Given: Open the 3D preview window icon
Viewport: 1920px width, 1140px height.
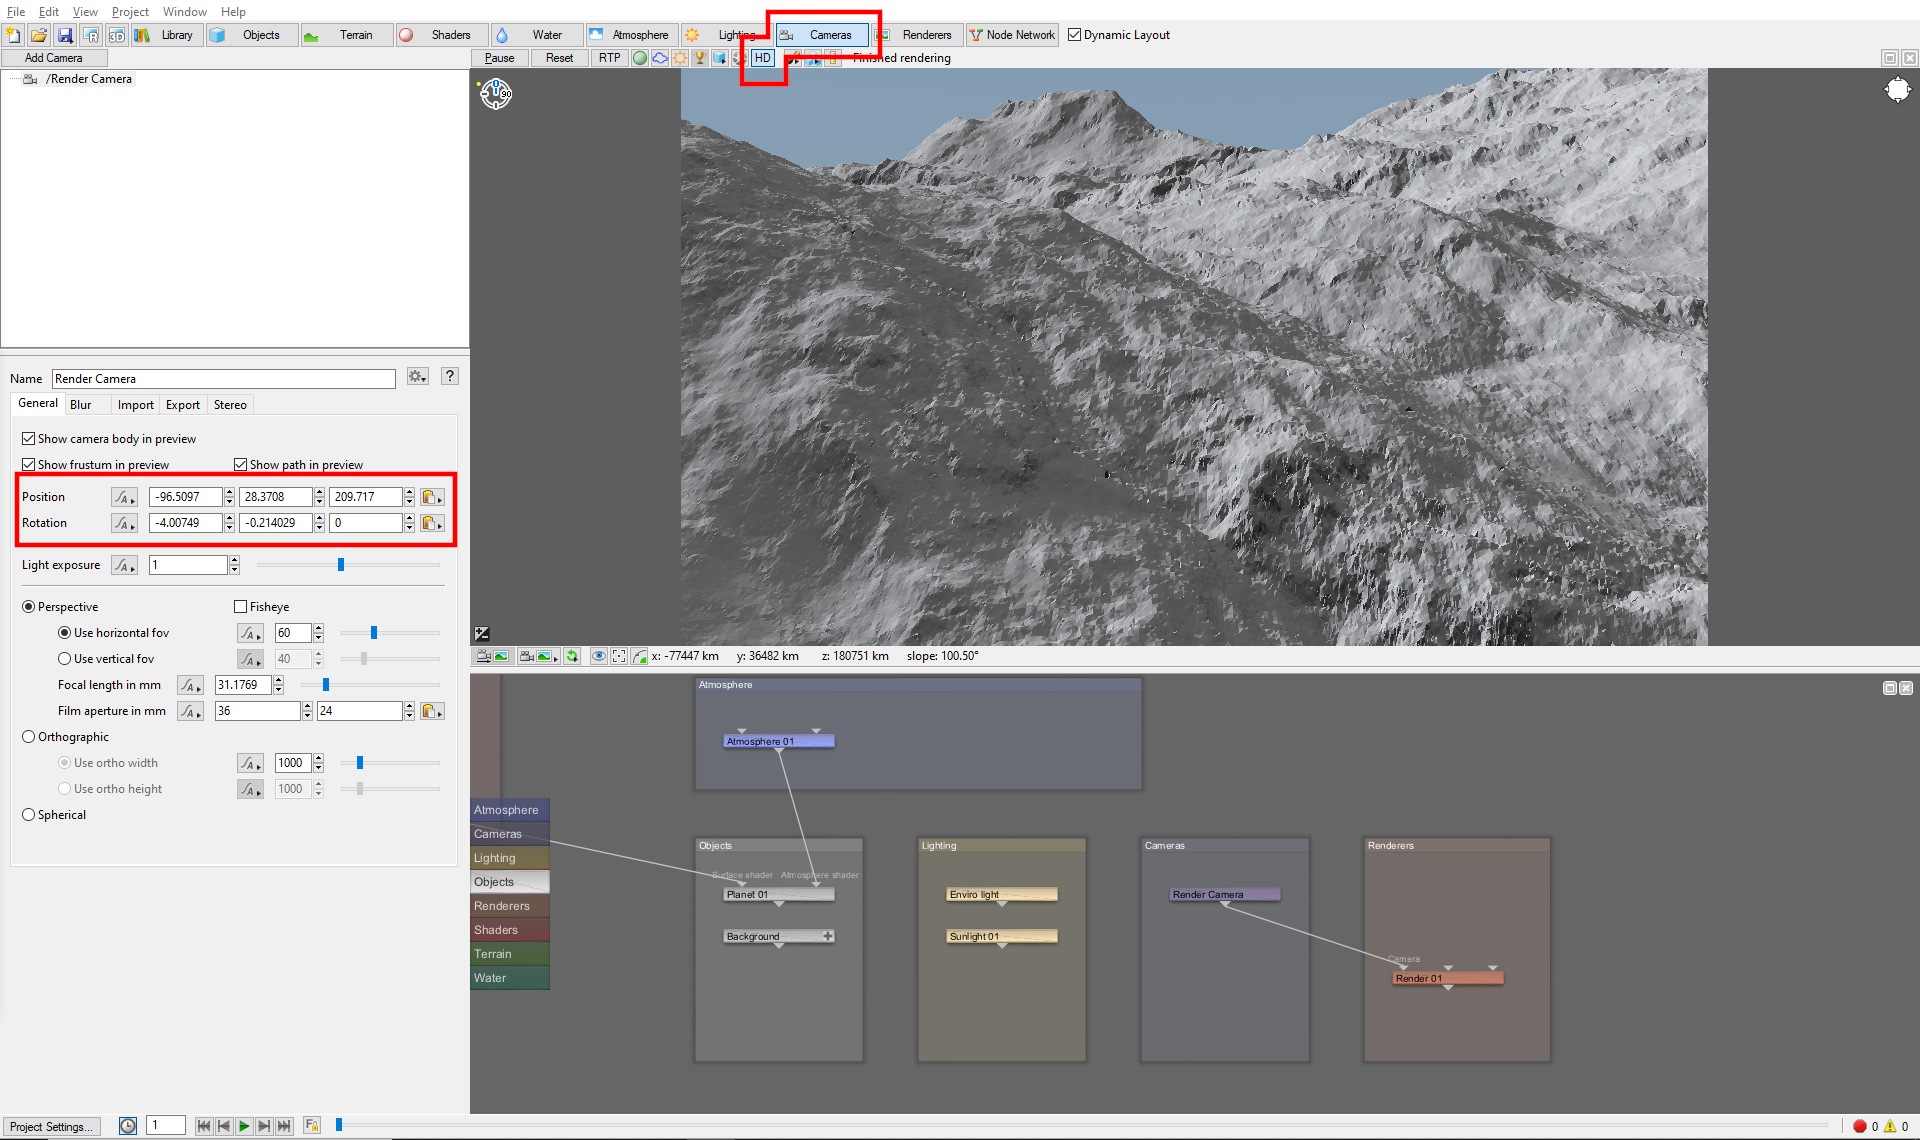Looking at the screenshot, I should point(117,35).
